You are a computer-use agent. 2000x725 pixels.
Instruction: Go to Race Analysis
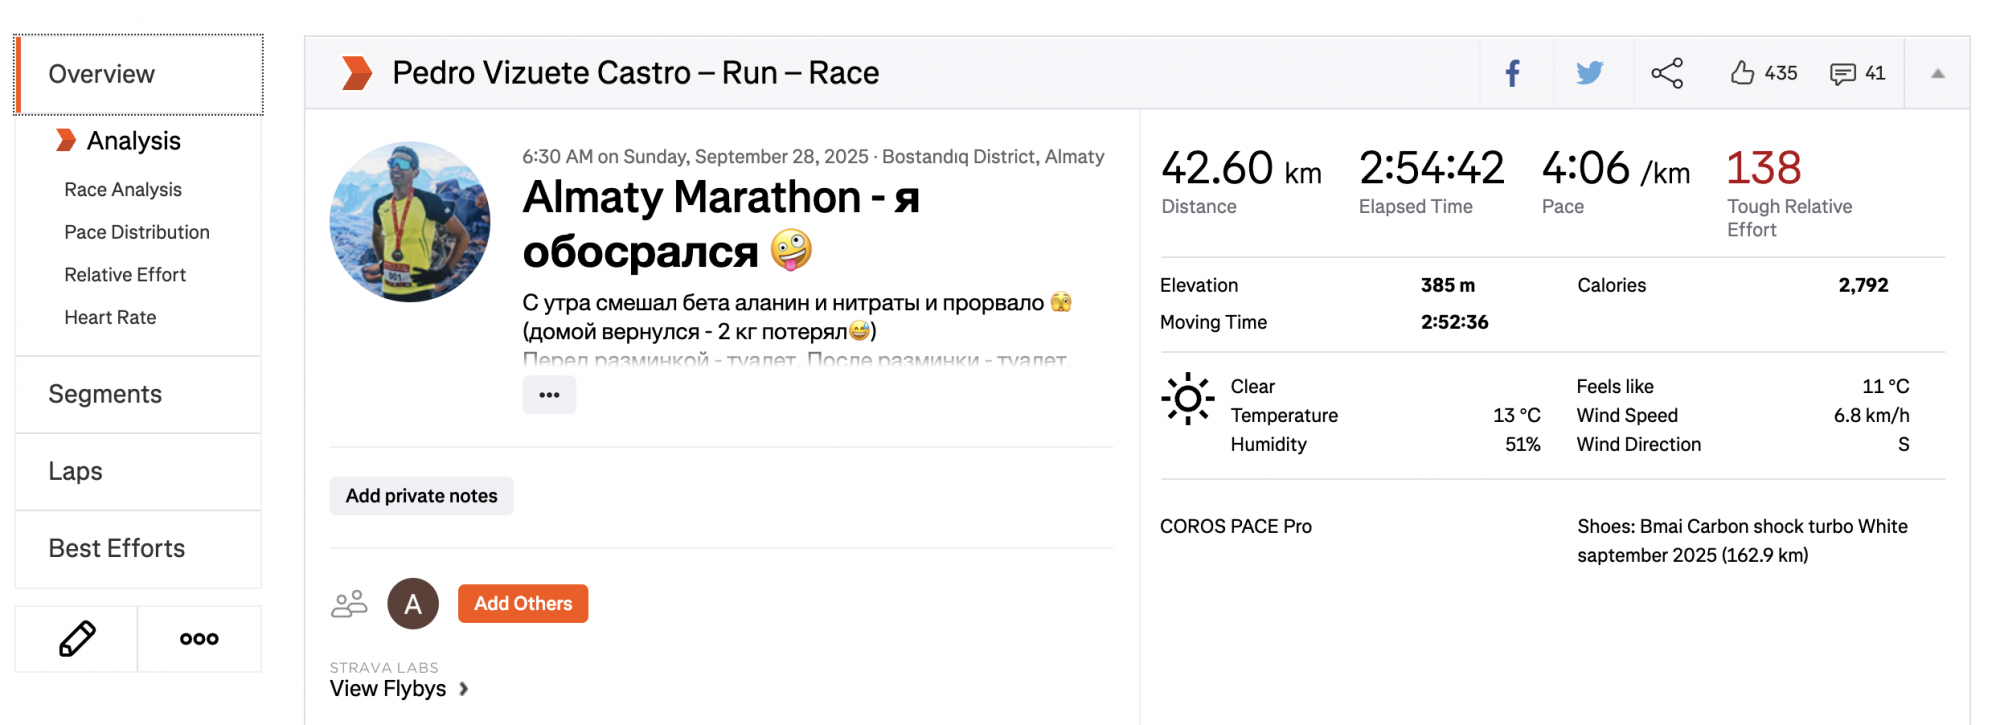(x=123, y=190)
